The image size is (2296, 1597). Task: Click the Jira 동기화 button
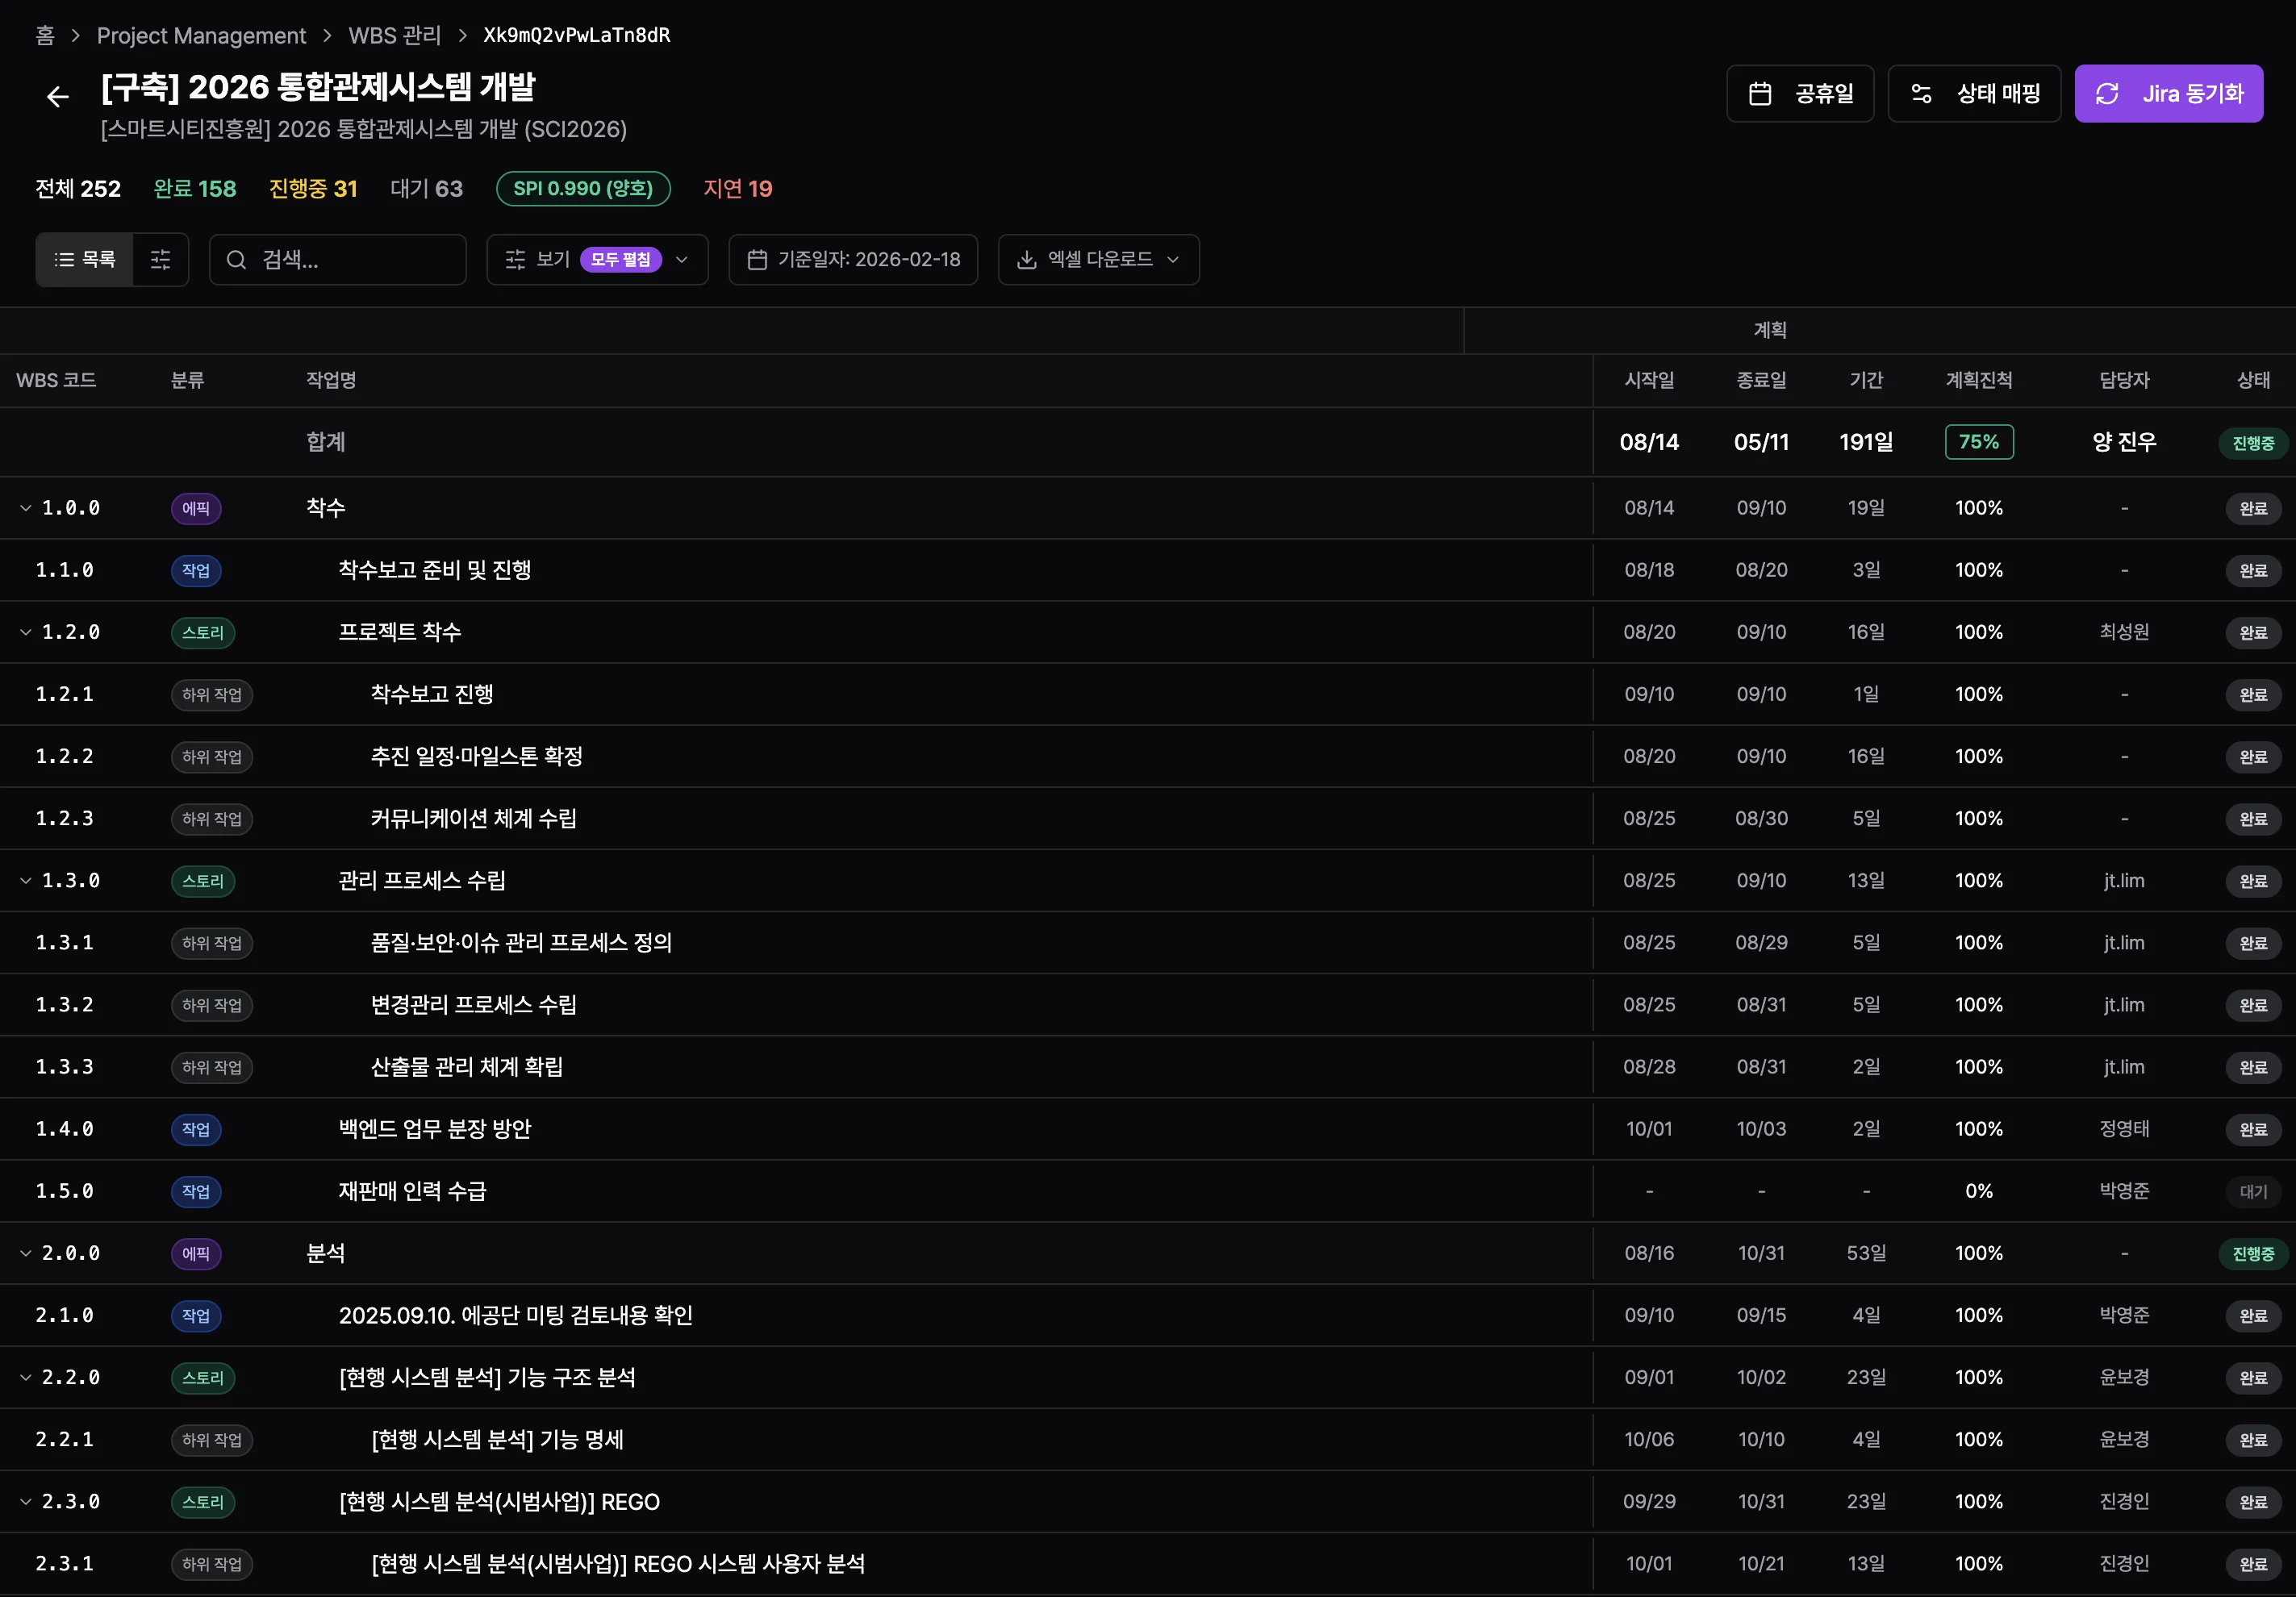2169,93
